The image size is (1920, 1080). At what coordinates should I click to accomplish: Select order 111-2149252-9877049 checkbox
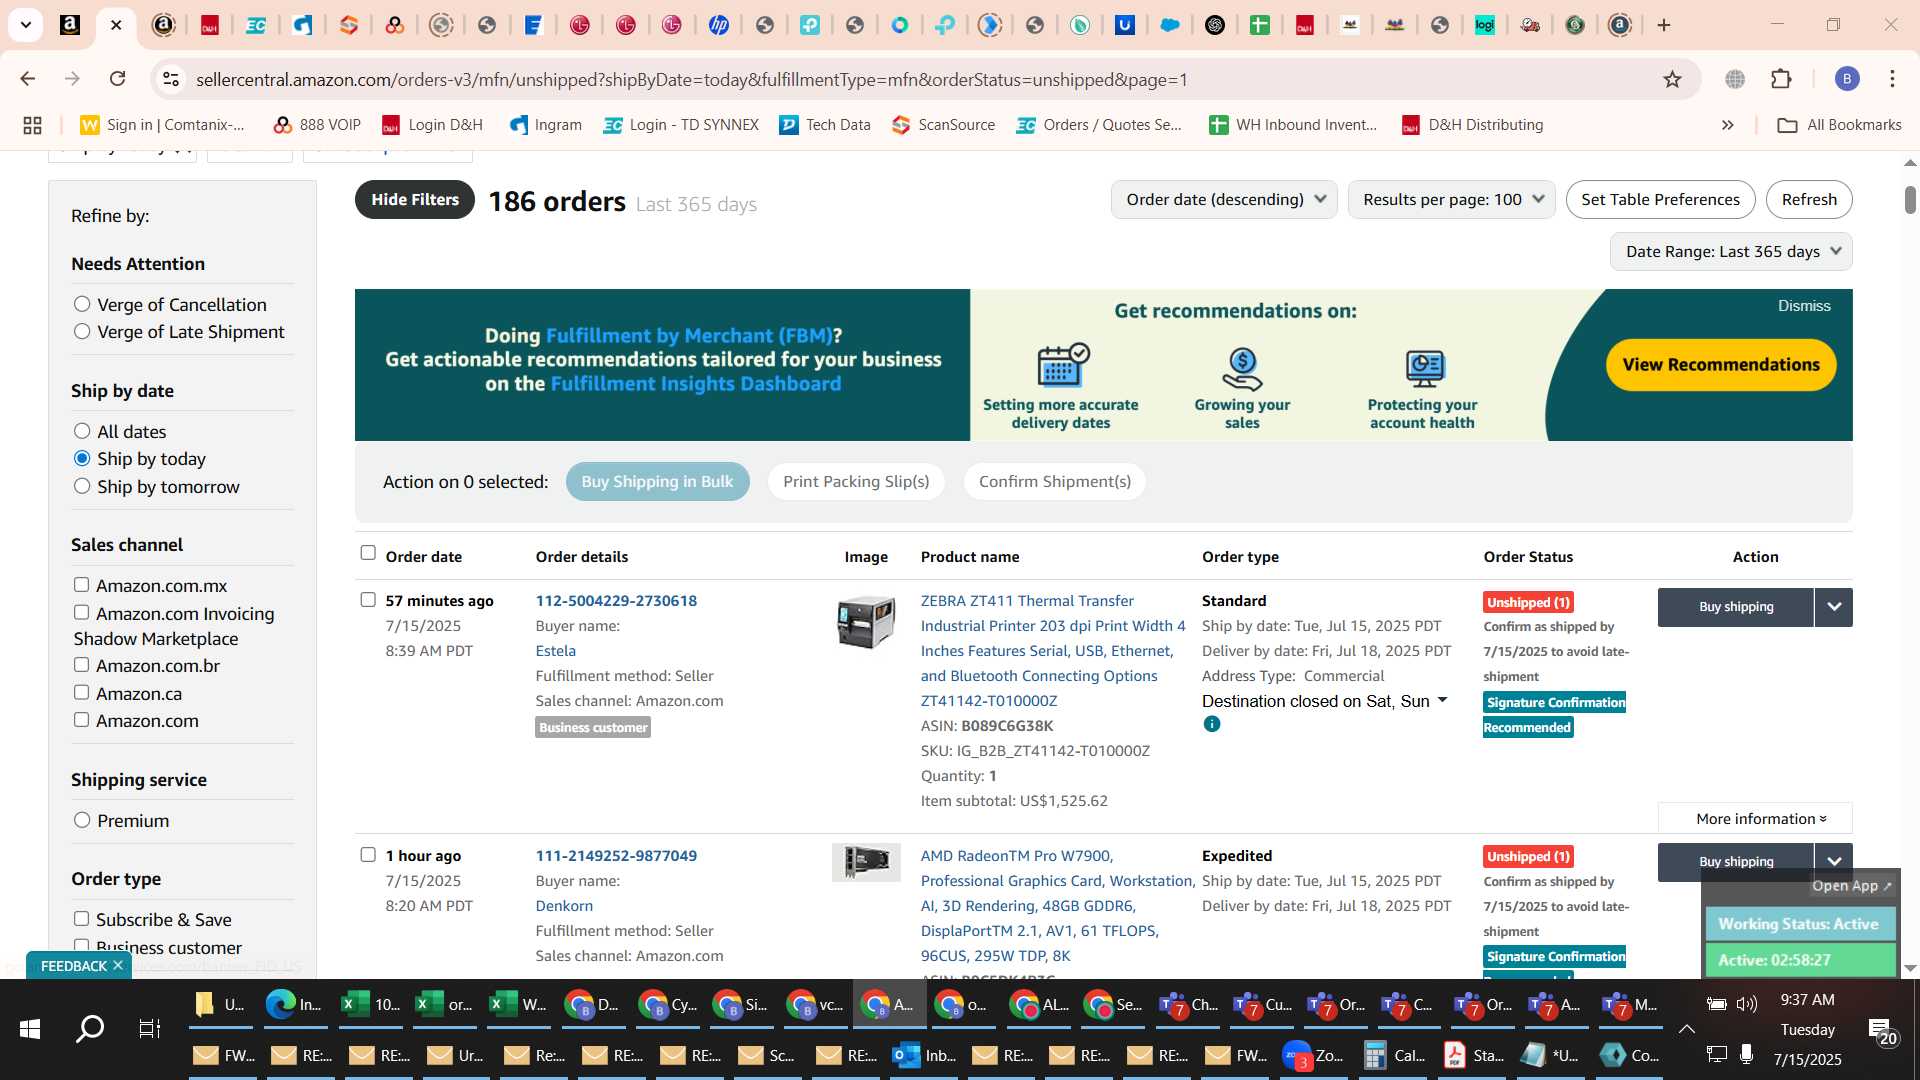(368, 855)
